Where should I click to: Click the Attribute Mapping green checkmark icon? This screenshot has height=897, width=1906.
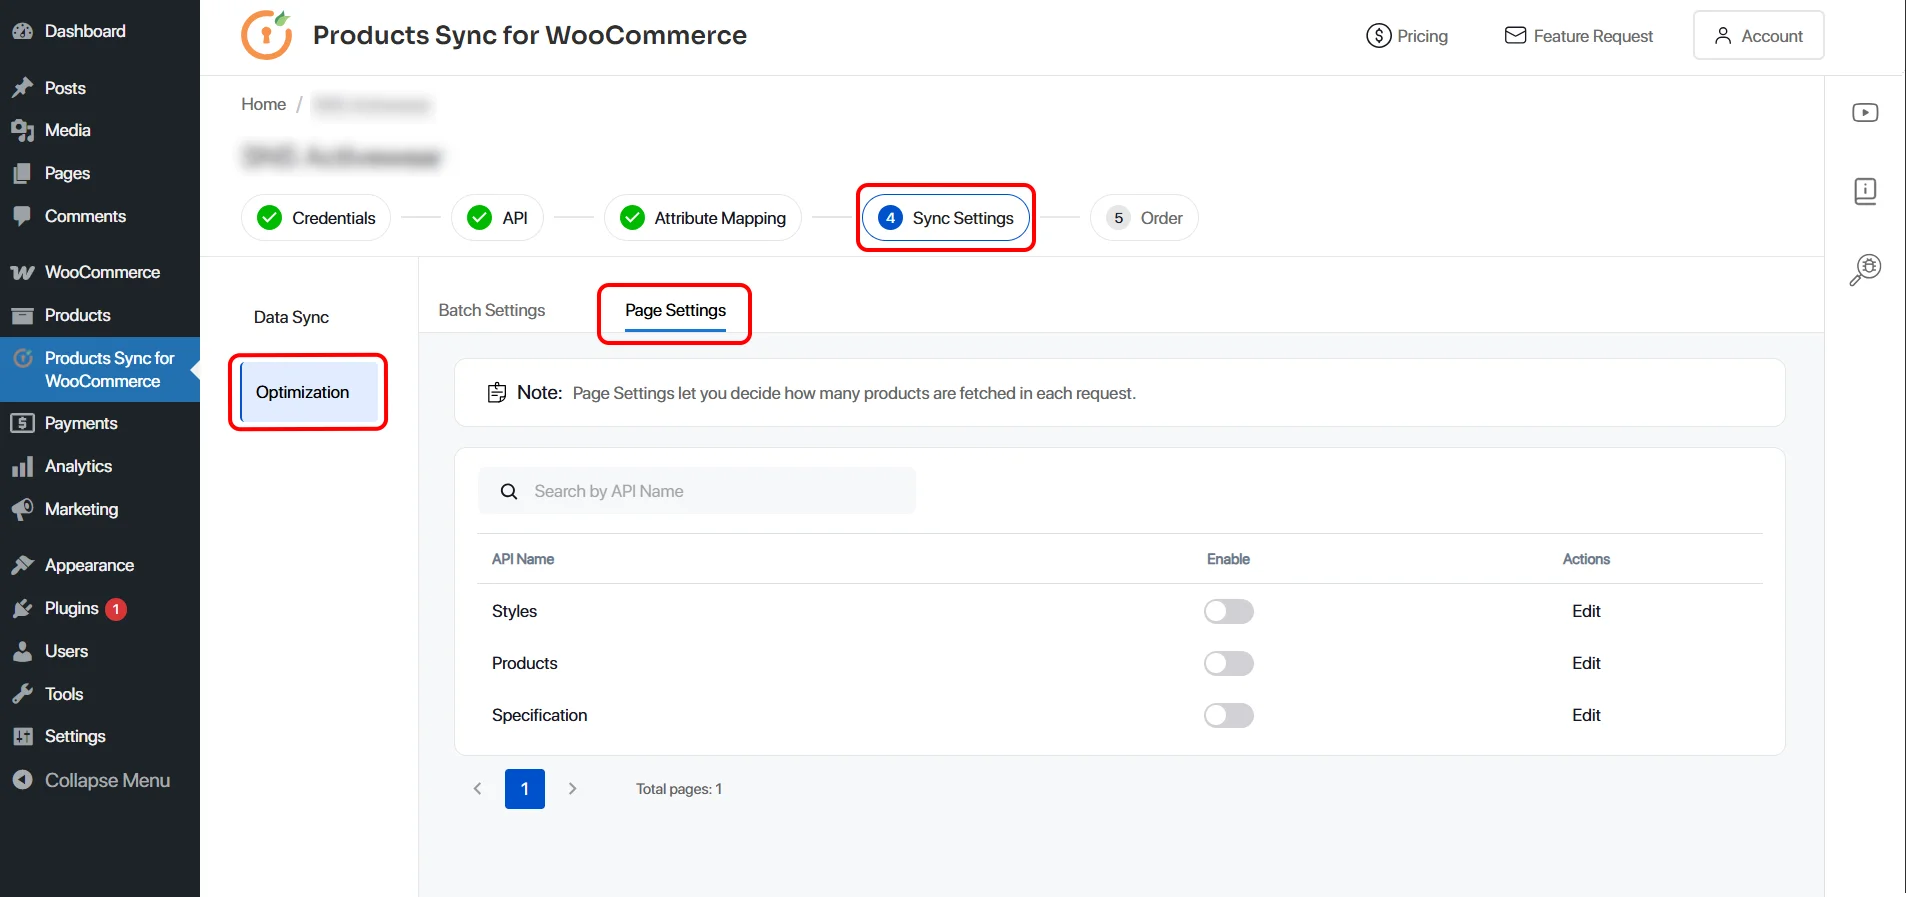pos(632,218)
